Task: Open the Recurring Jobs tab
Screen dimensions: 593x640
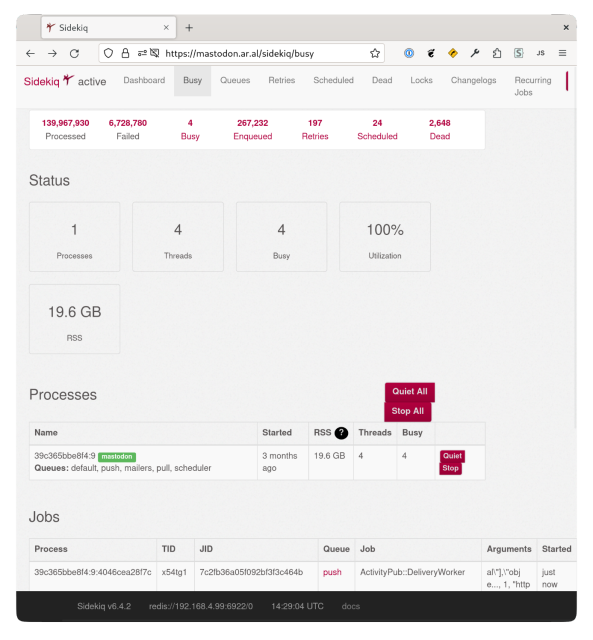Action: pos(533,86)
